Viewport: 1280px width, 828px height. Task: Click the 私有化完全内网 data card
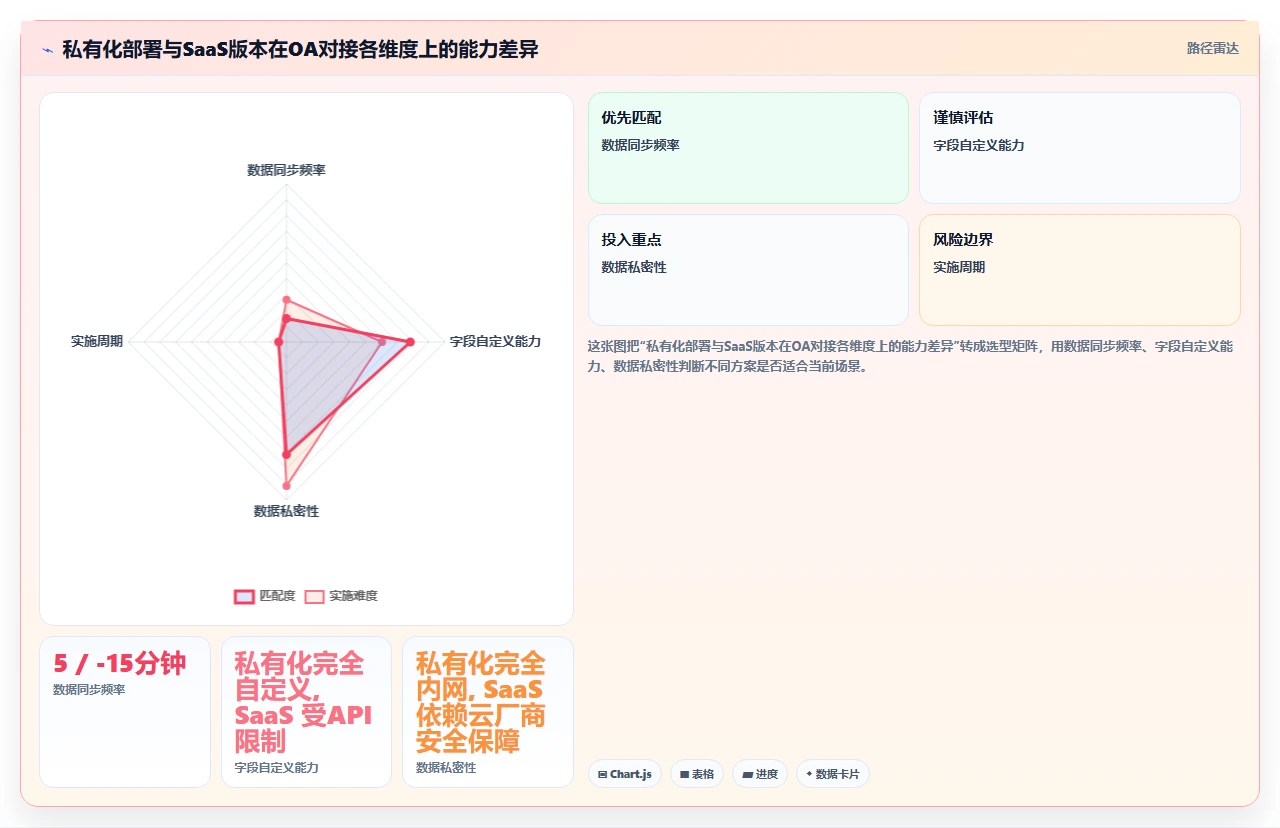coord(488,712)
